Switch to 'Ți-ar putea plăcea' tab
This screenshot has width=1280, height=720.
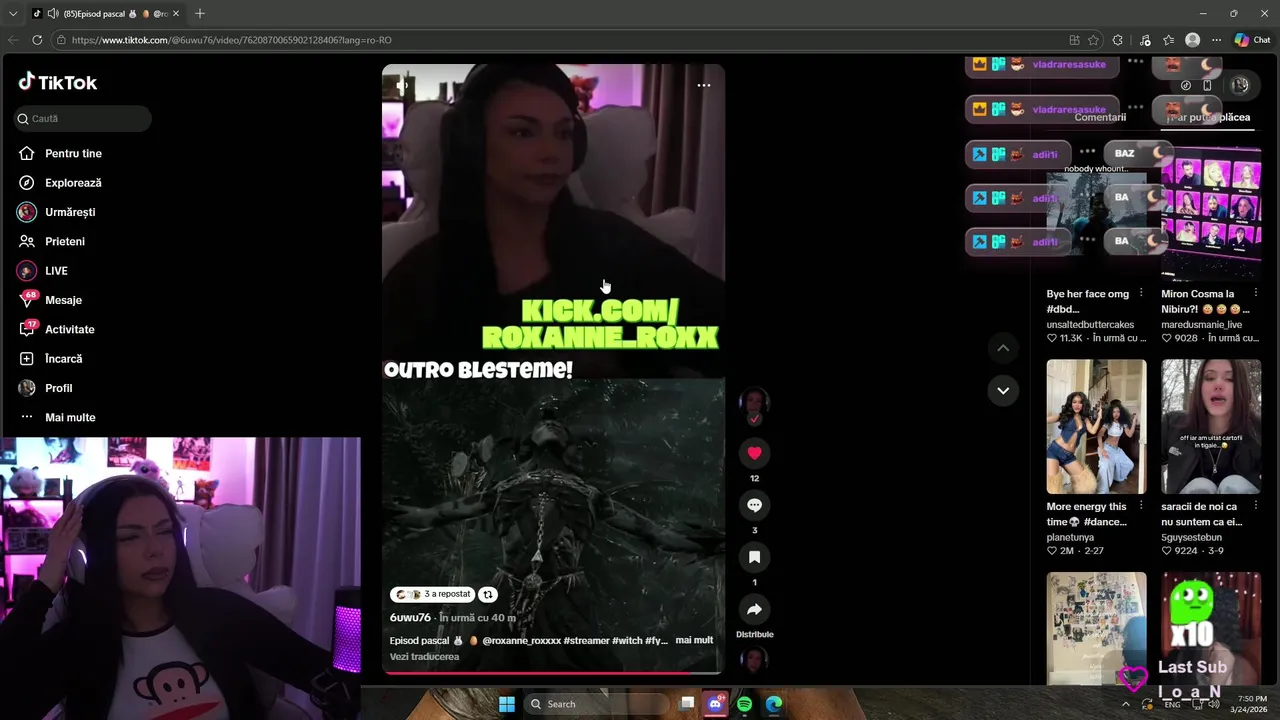click(1208, 117)
